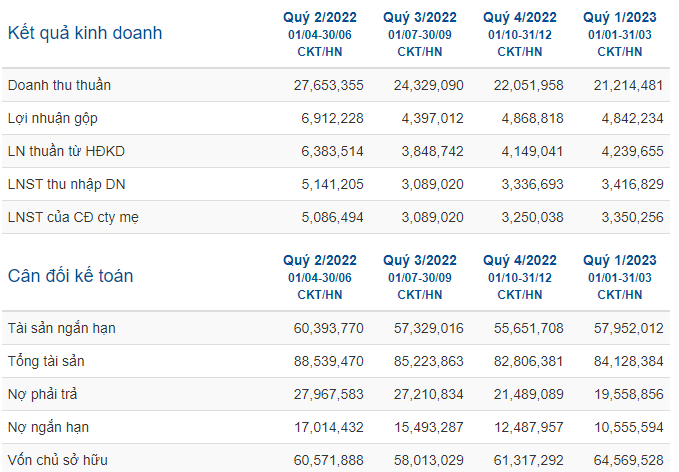Screen dimensions: 679x472
Task: Click the Tổng tài sản row label
Action: pyautogui.click(x=46, y=361)
